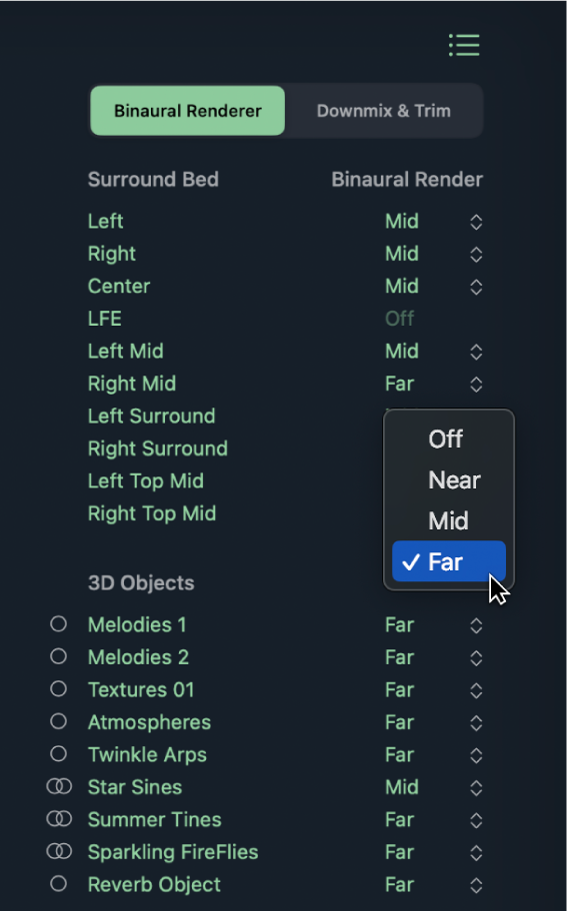
Task: Click the stereo object icon beside Star Sines
Action: 59,787
